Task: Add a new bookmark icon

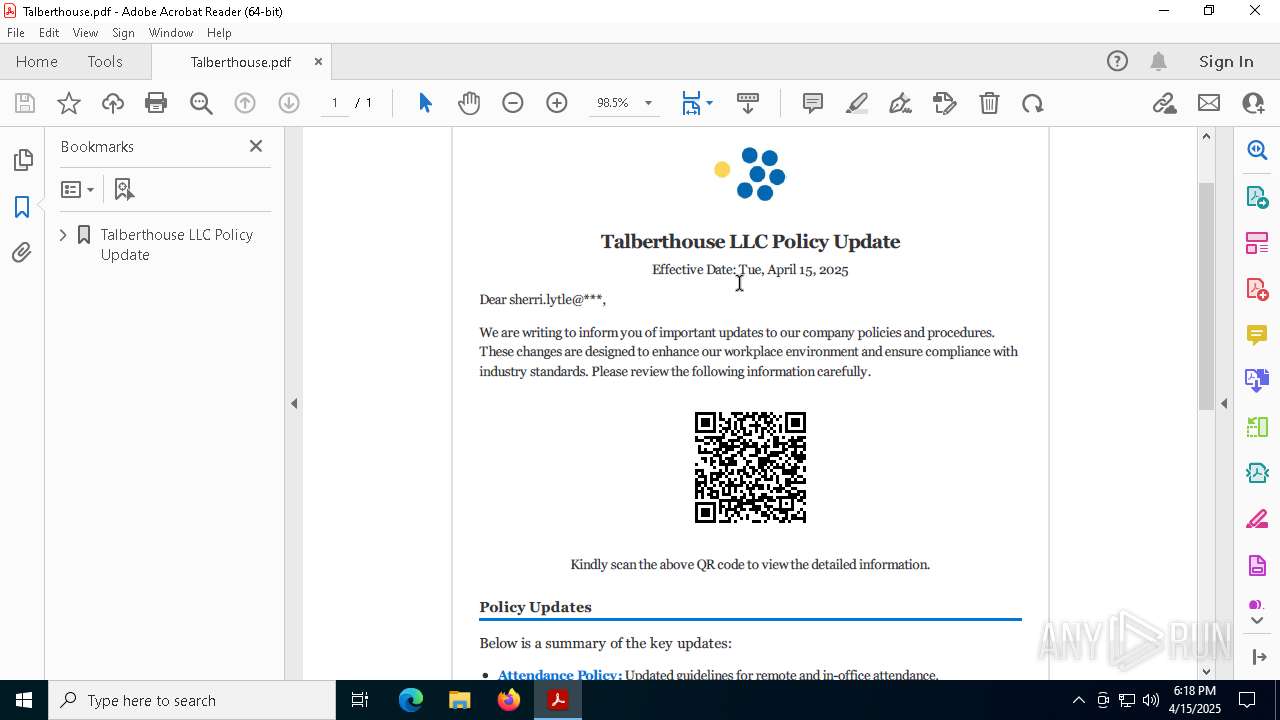Action: (x=124, y=189)
